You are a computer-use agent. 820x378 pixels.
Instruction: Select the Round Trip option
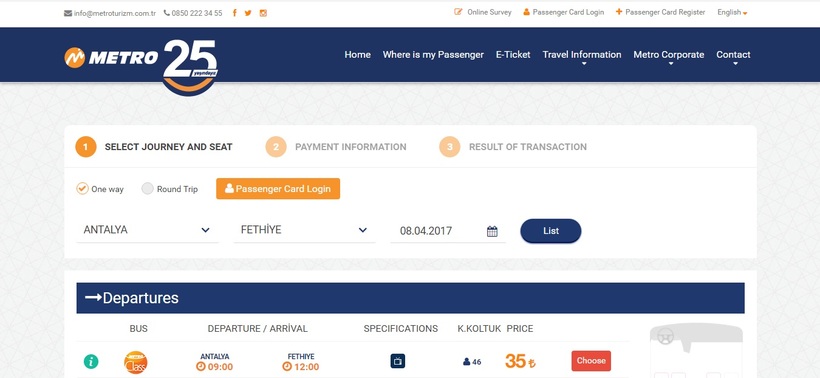click(169, 189)
